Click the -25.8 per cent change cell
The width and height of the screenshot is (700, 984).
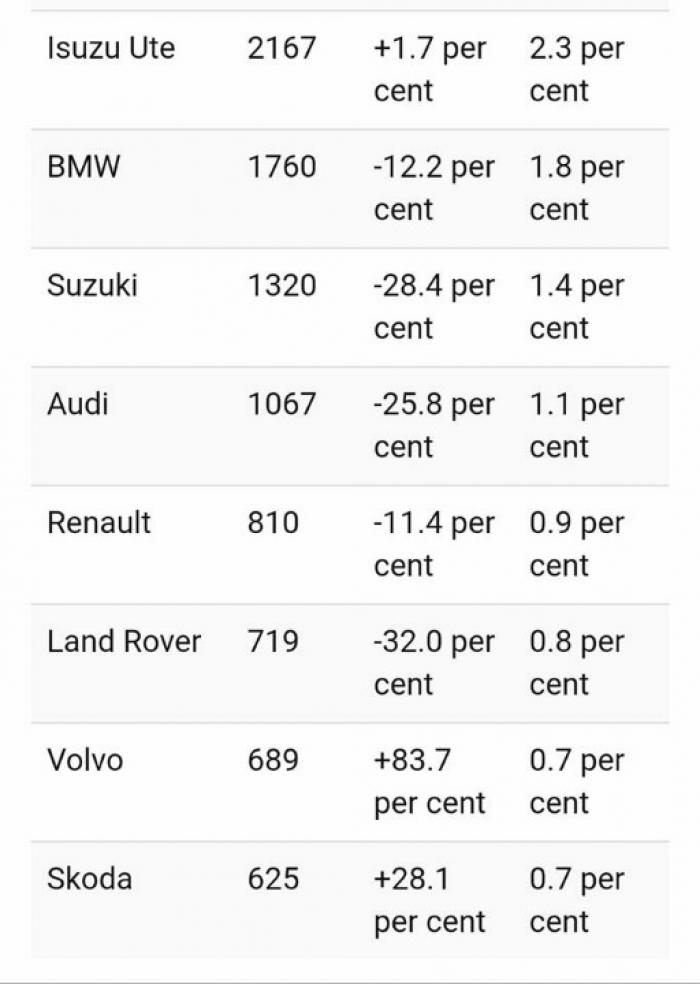(434, 425)
